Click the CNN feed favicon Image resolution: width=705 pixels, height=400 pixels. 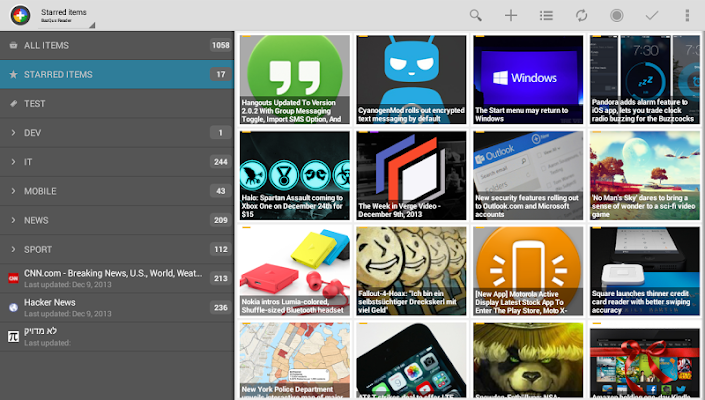(x=13, y=278)
